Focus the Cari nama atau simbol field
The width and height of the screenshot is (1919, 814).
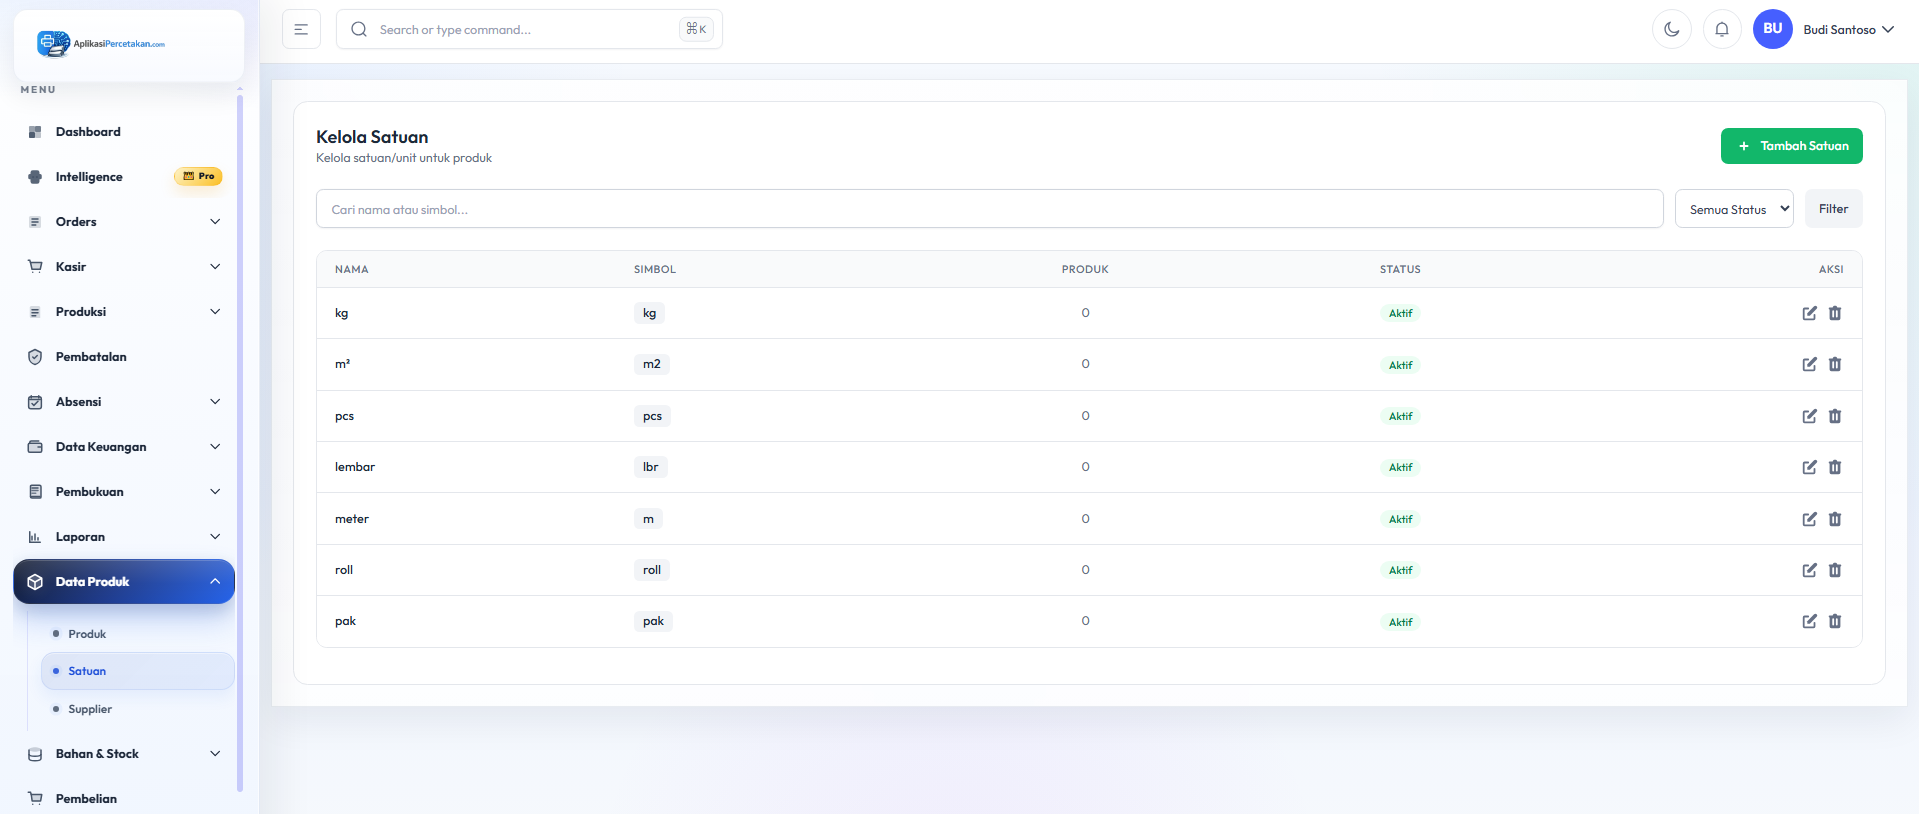coord(989,209)
